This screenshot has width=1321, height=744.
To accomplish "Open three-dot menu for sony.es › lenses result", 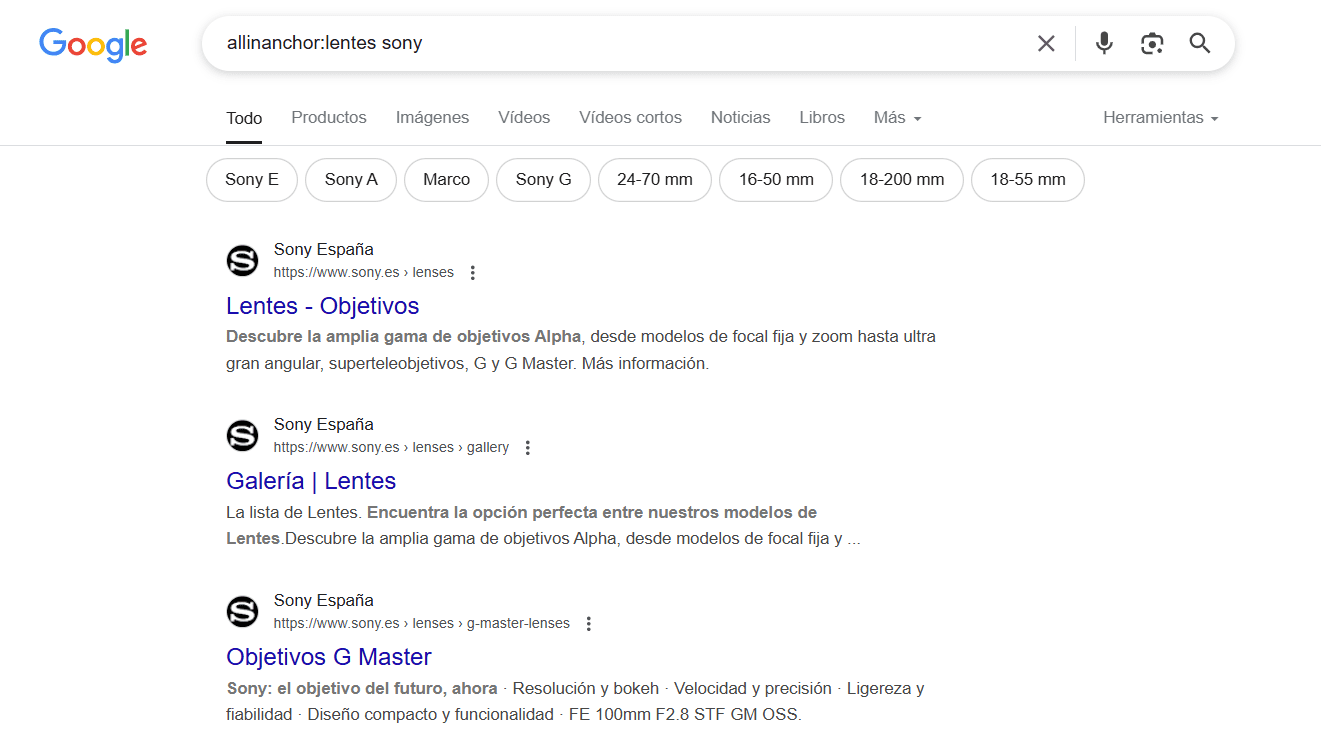I will (x=473, y=273).
